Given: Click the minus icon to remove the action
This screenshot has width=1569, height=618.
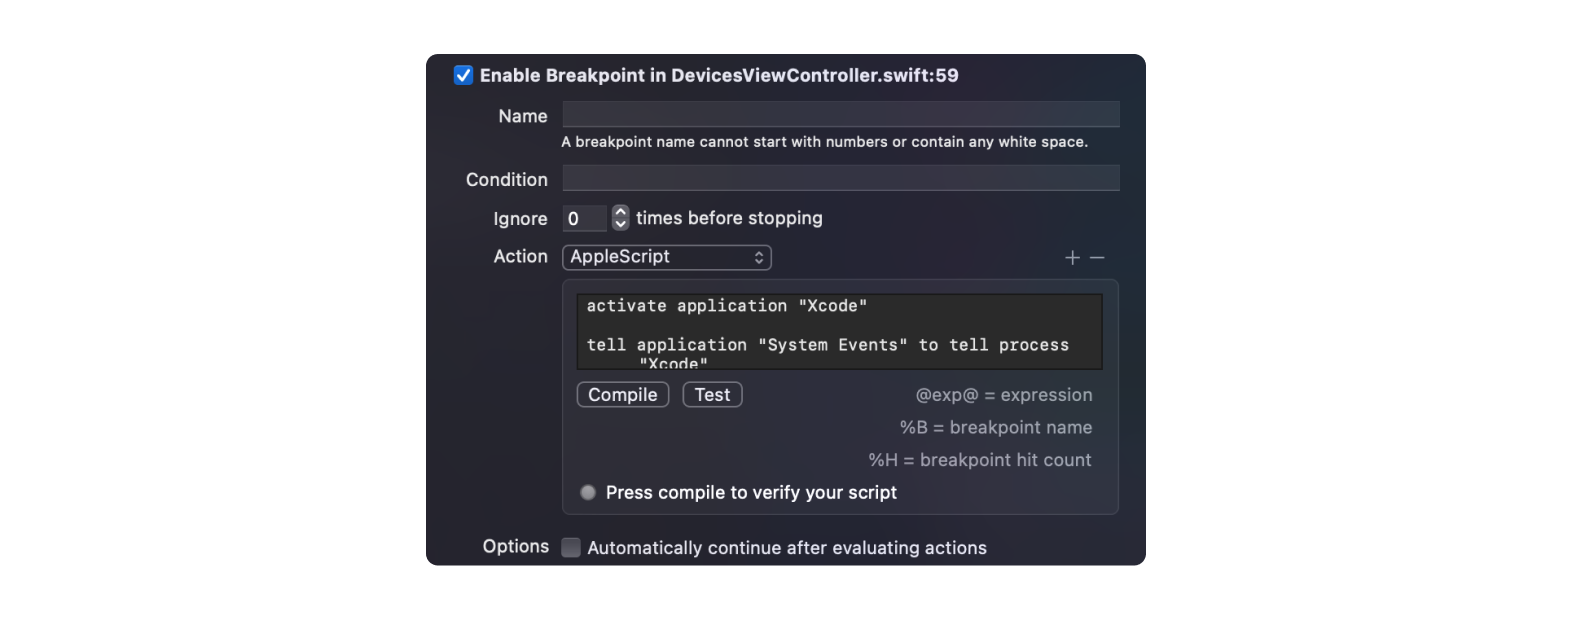Looking at the screenshot, I should (x=1097, y=258).
